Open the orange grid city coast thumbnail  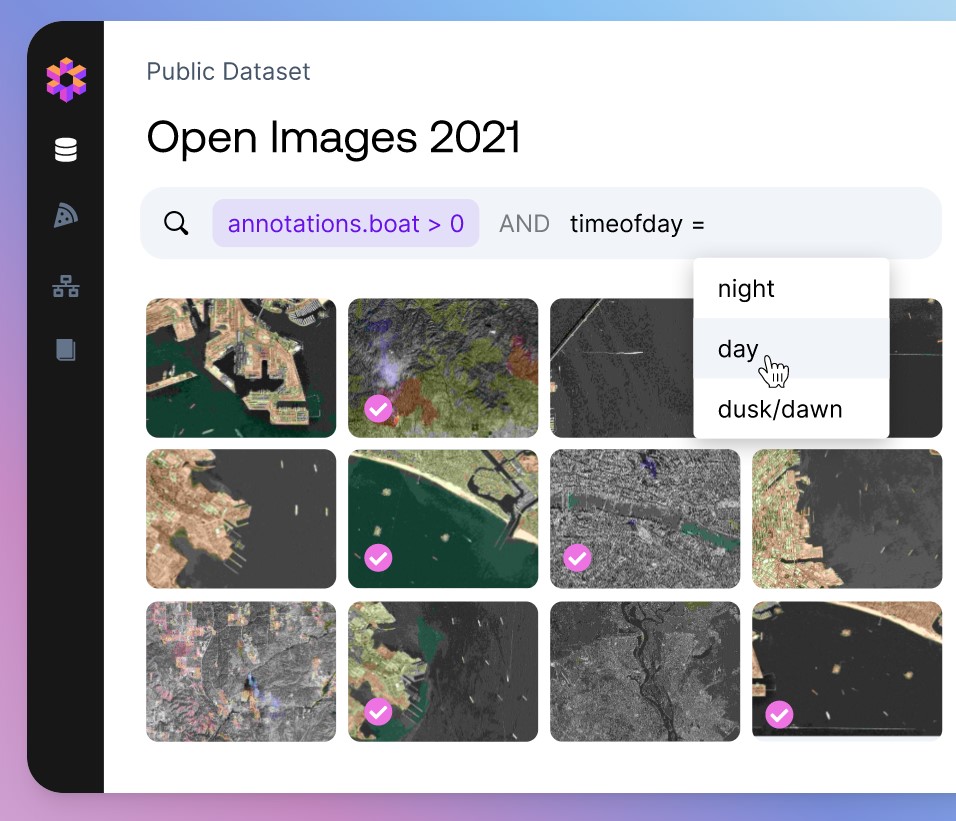coord(847,519)
